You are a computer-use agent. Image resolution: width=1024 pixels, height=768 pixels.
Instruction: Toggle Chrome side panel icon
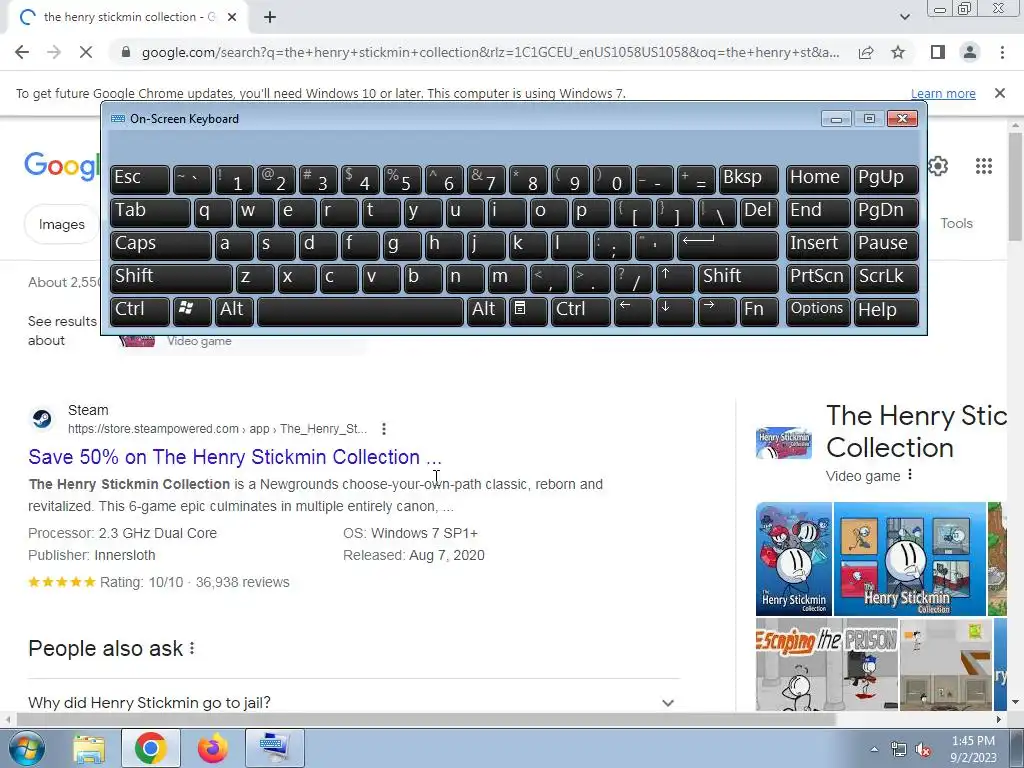(938, 52)
